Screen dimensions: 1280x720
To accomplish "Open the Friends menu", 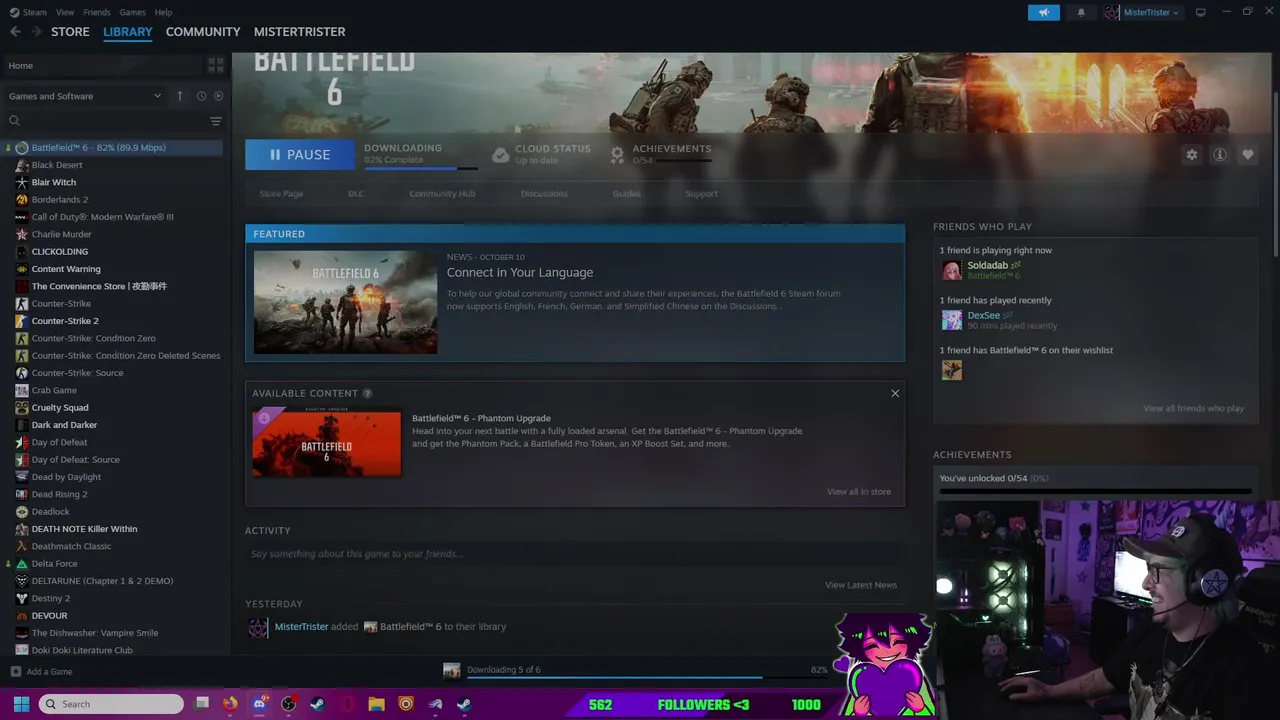I will (97, 12).
